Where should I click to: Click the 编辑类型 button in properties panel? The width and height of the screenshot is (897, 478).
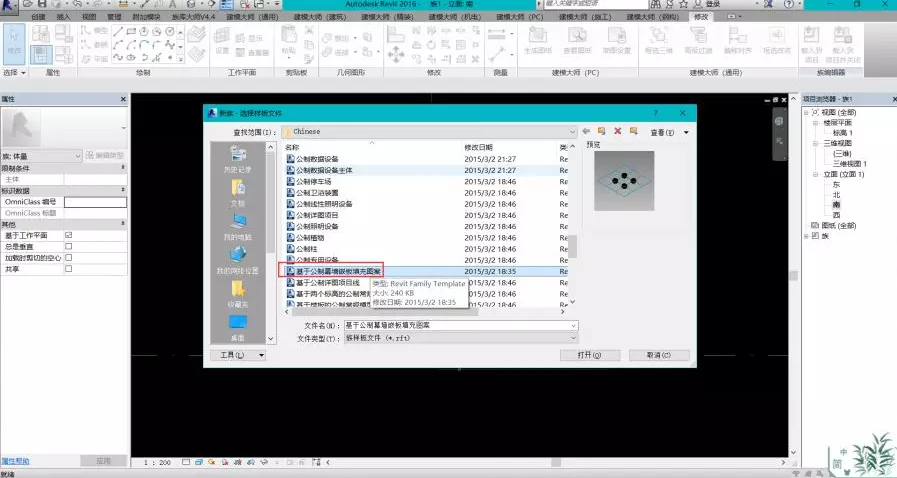(x=105, y=156)
